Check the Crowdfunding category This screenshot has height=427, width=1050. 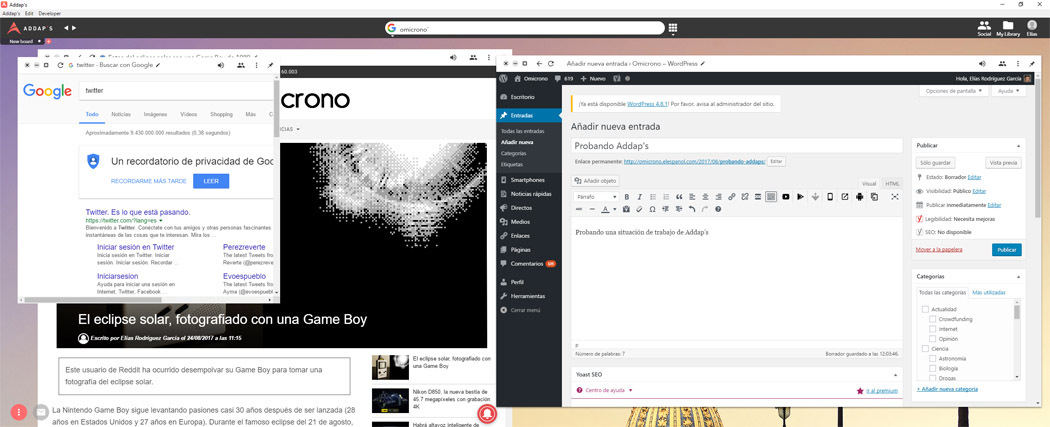pyautogui.click(x=932, y=319)
